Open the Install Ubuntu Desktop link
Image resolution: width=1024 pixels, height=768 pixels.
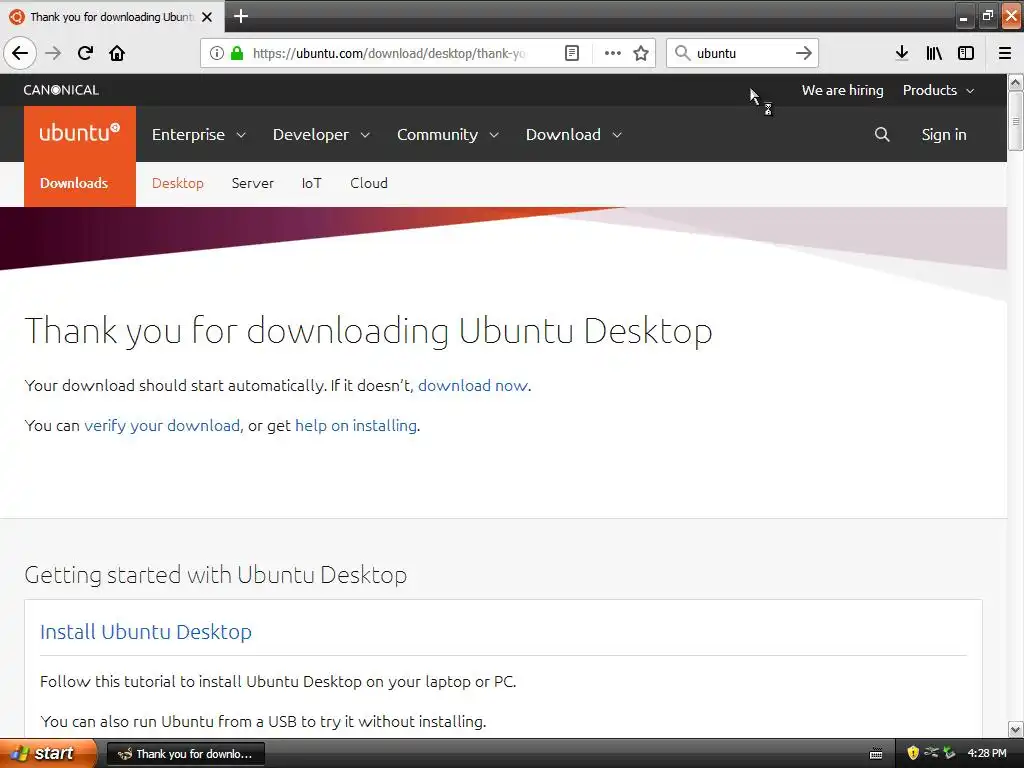point(146,632)
